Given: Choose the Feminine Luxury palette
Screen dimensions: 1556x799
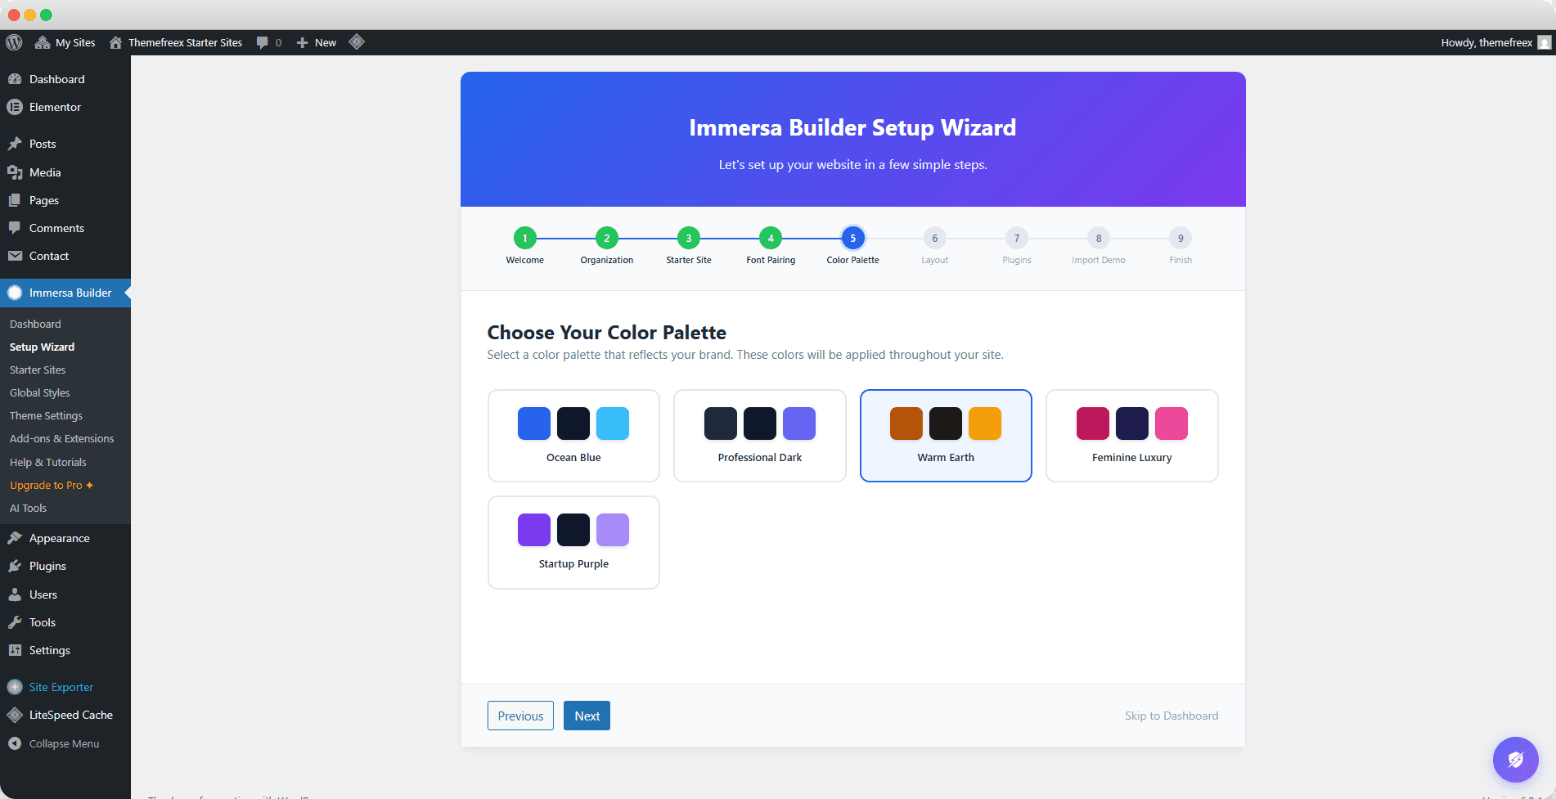Looking at the screenshot, I should 1131,436.
